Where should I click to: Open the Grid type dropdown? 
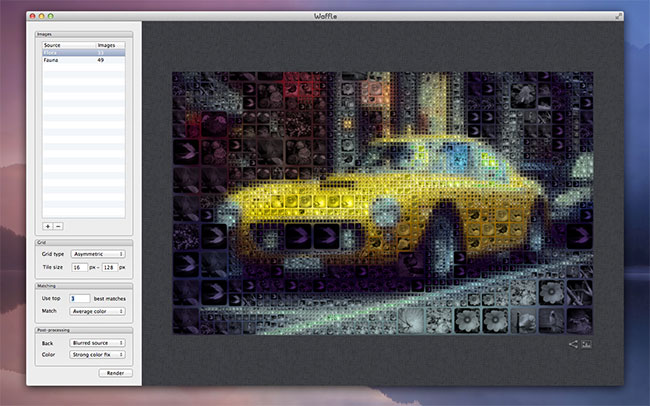pos(98,254)
